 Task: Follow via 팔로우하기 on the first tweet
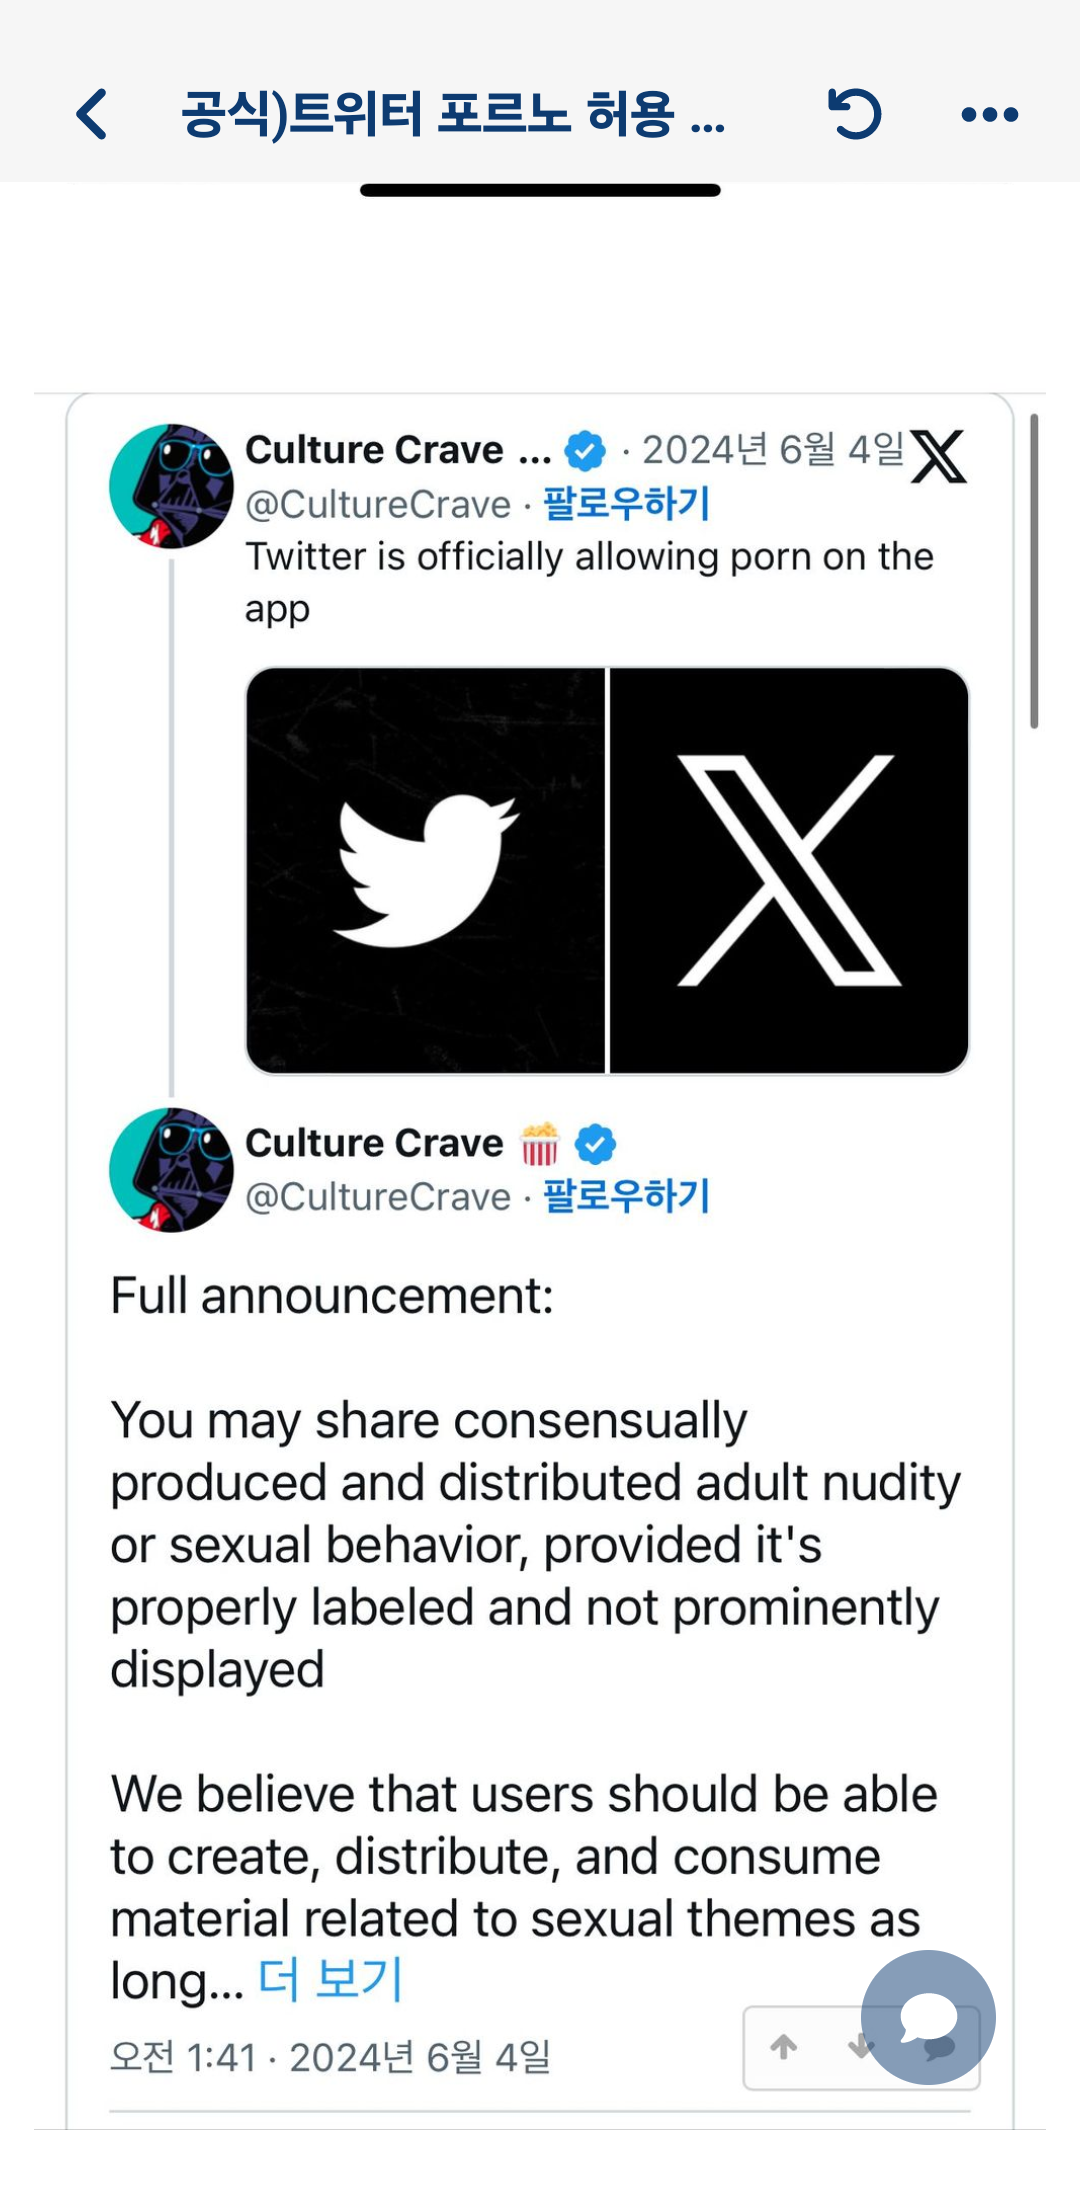[626, 503]
